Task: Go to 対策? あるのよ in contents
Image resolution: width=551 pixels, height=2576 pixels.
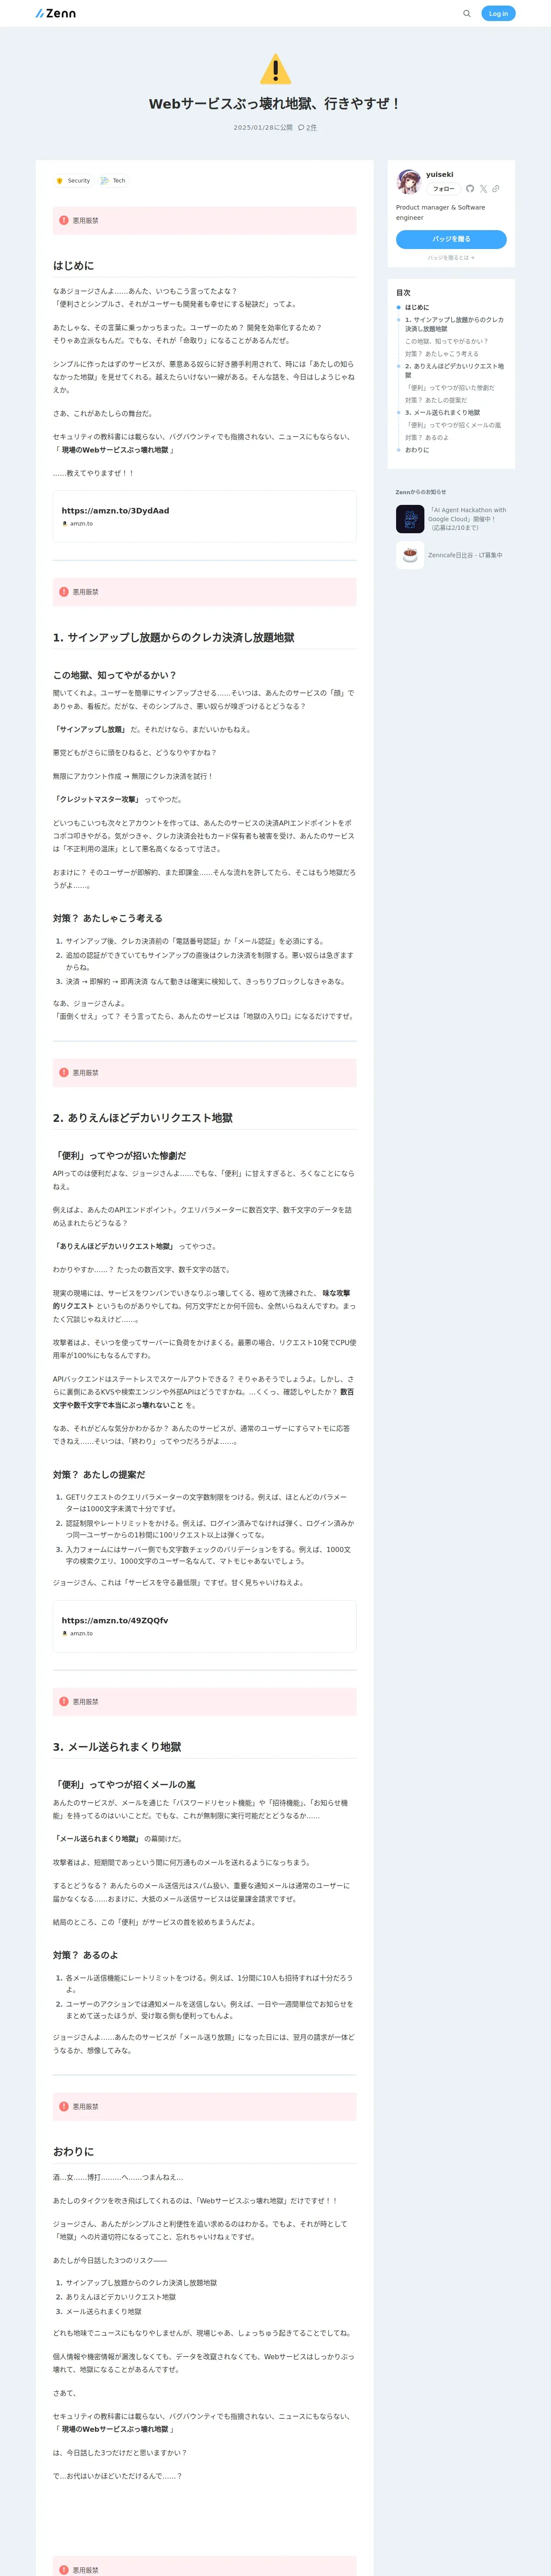Action: pyautogui.click(x=427, y=437)
